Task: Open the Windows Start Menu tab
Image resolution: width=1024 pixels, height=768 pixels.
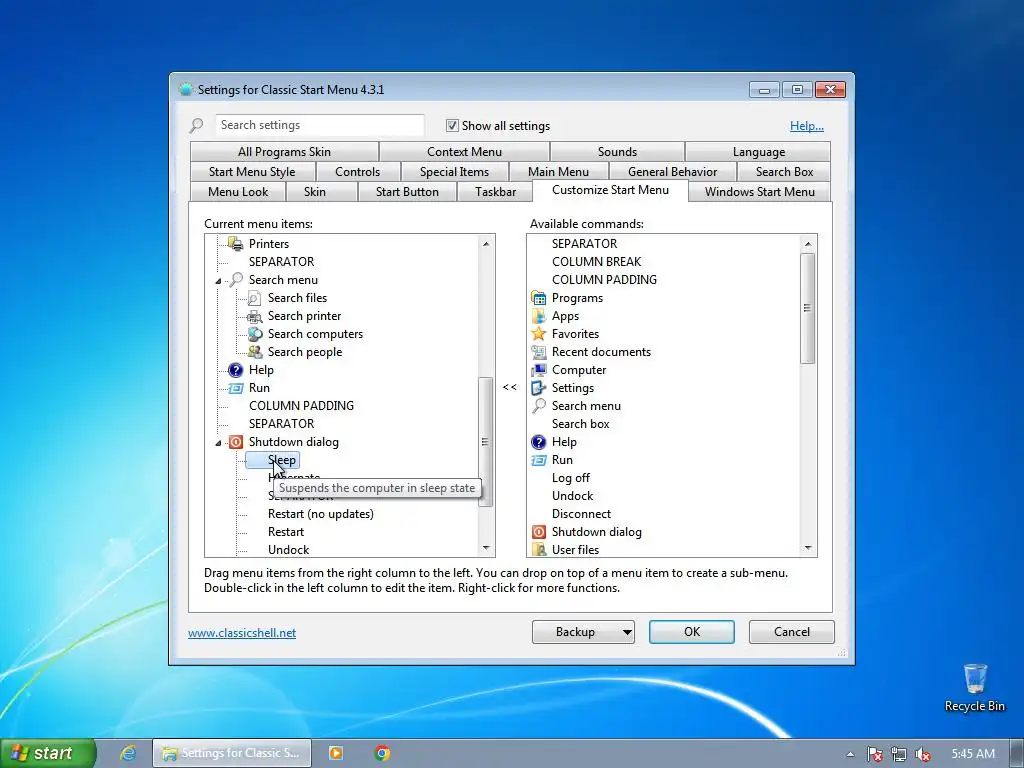Action: pos(760,192)
